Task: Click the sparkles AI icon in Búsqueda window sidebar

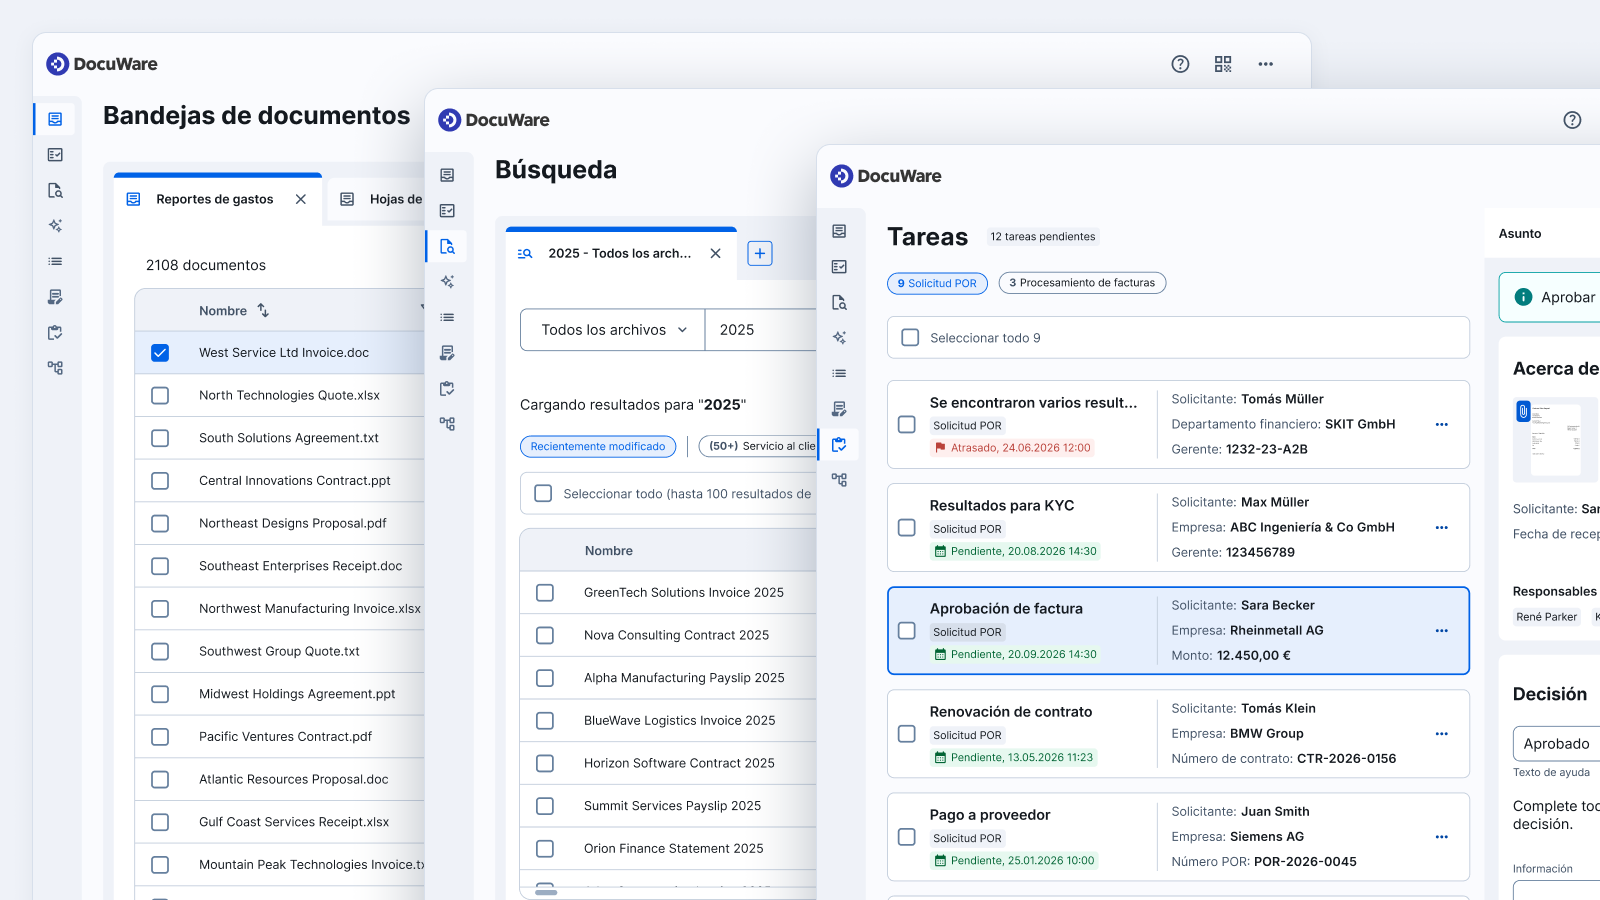Action: [447, 282]
